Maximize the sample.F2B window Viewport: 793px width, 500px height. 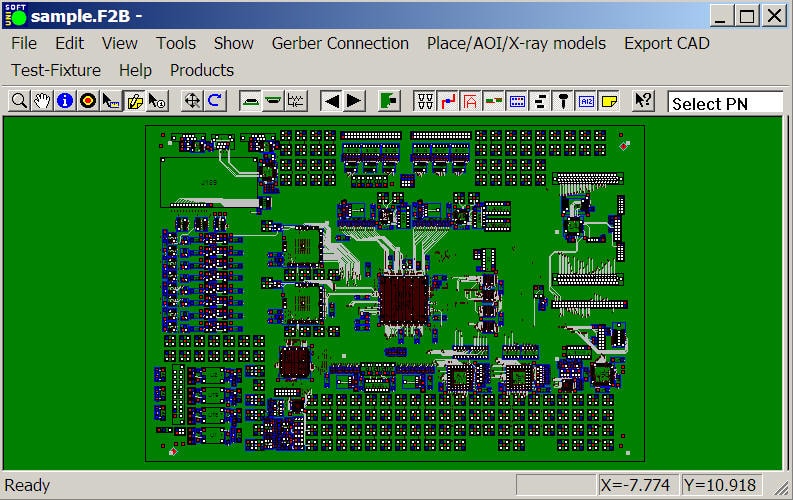click(747, 16)
